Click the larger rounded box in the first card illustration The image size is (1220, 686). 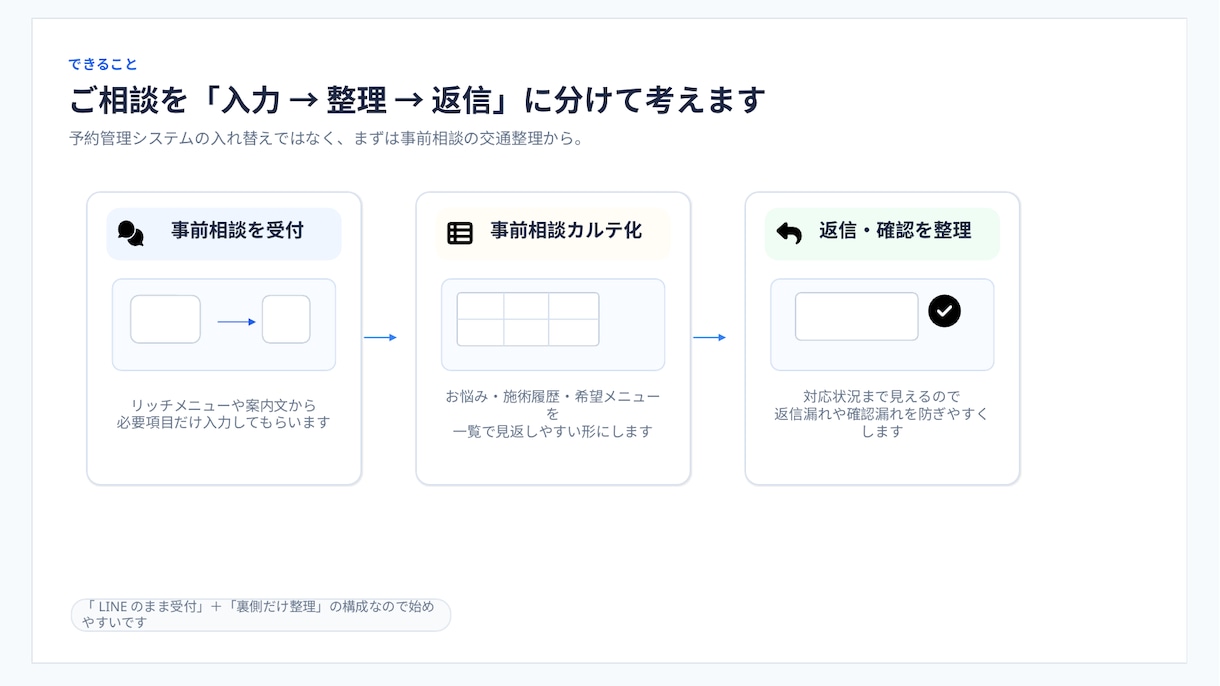click(165, 319)
